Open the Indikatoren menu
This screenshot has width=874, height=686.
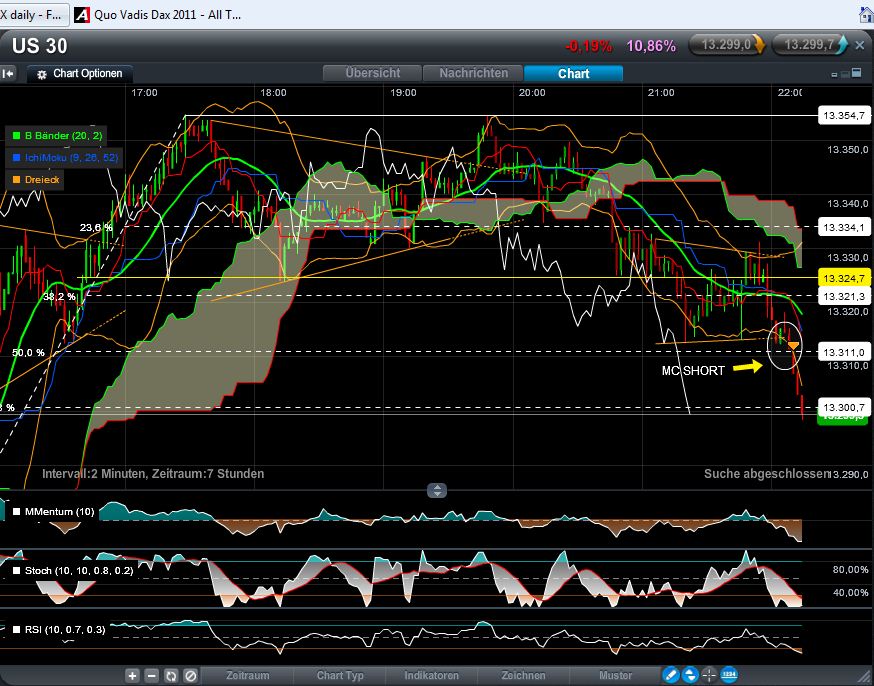point(431,675)
